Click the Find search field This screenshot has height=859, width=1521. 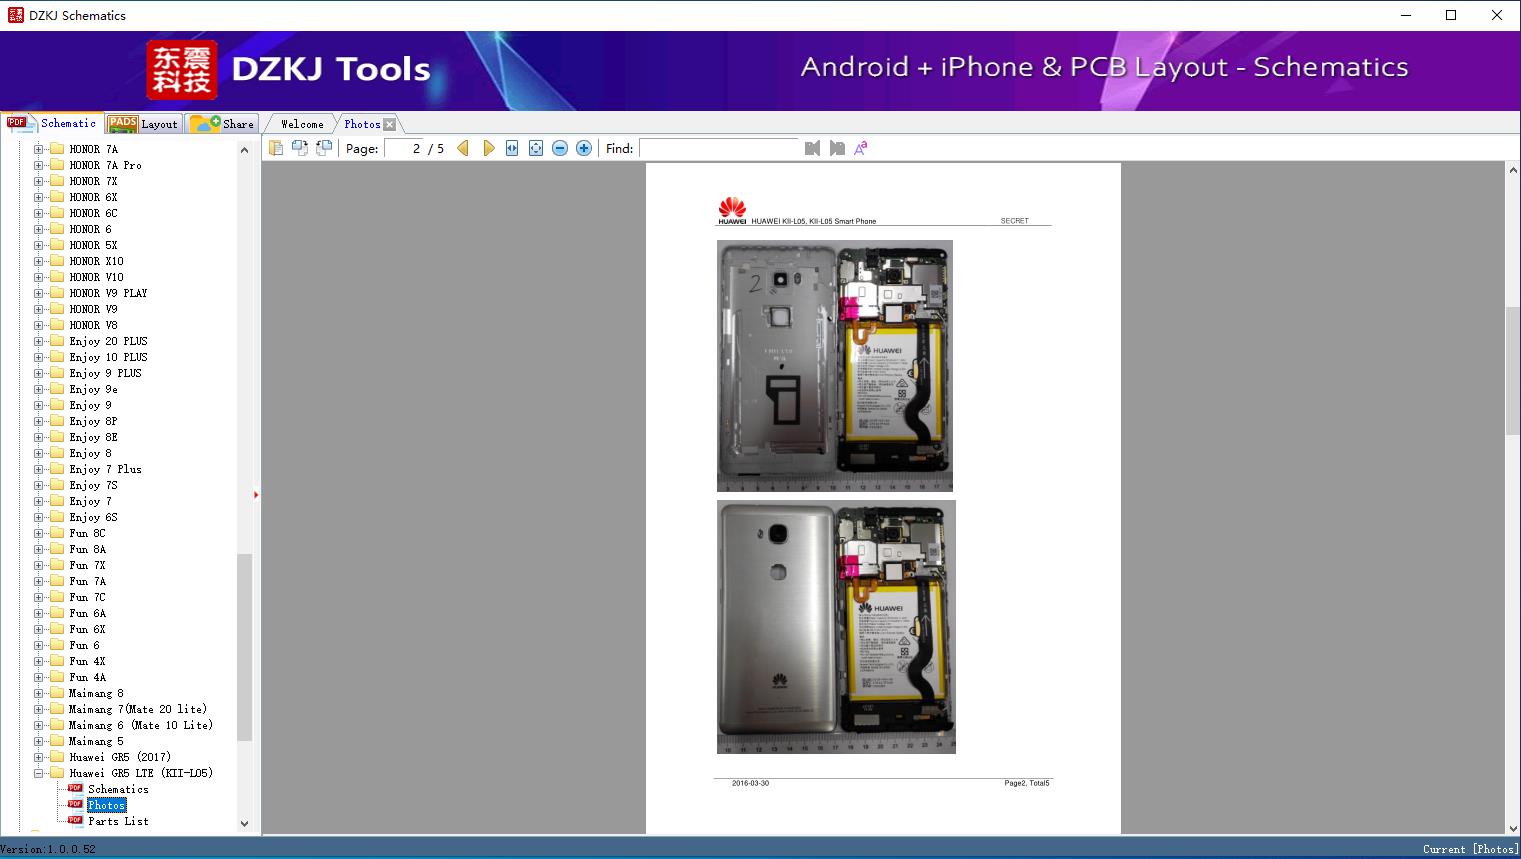719,148
